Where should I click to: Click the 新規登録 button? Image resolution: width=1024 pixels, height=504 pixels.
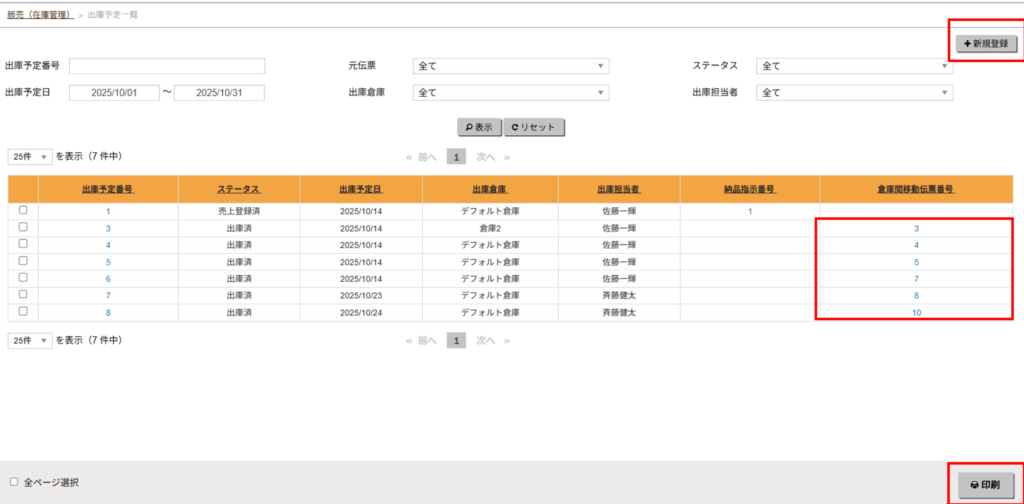point(986,44)
